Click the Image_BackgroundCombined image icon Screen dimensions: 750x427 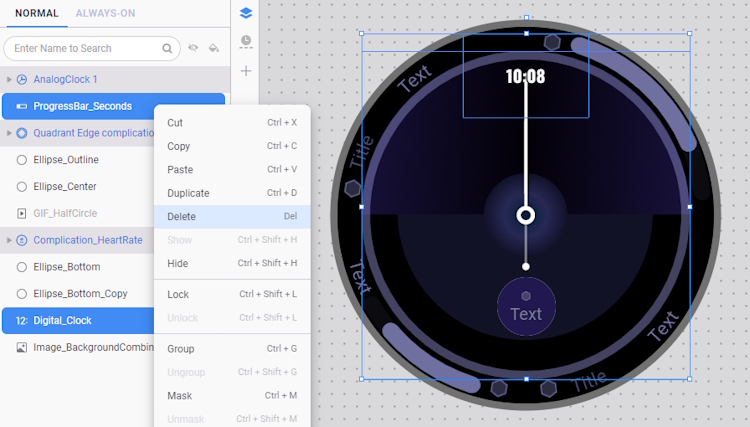22,347
